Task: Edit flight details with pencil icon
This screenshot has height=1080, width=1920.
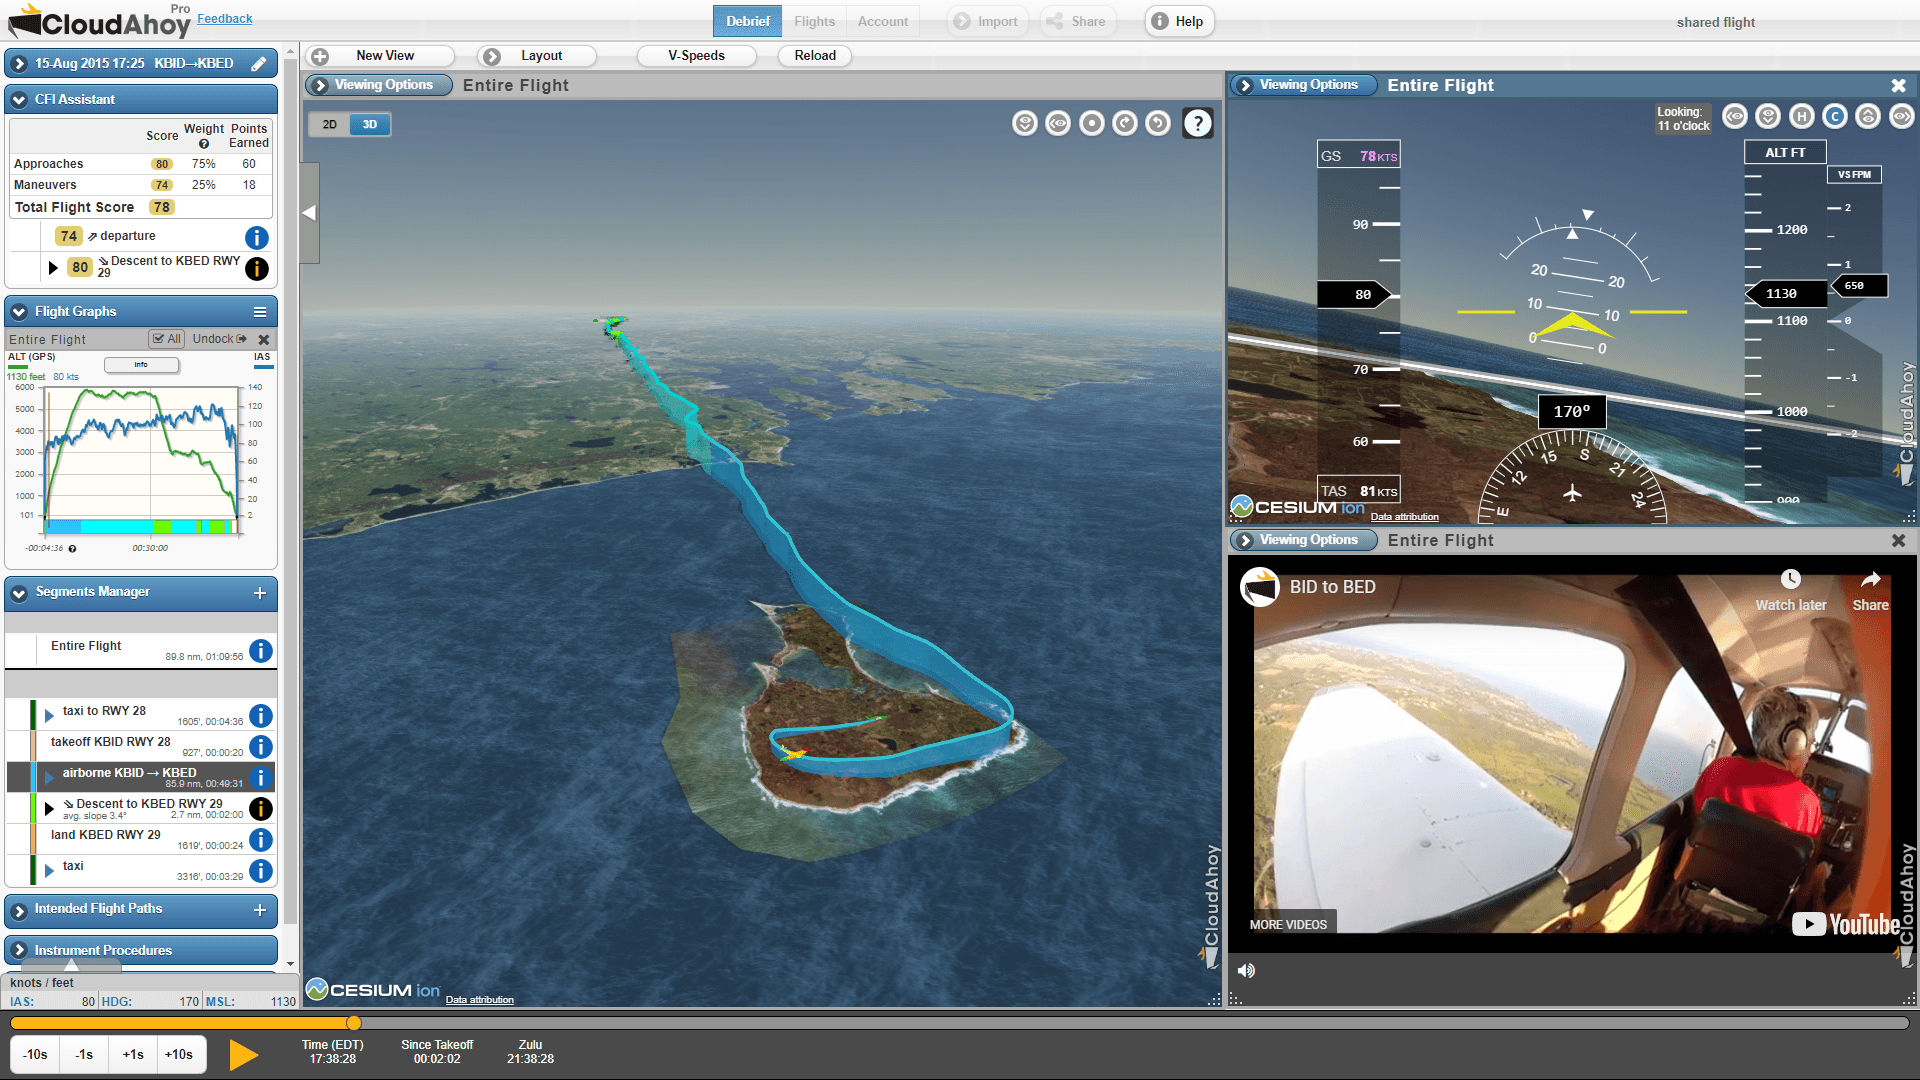Action: 259,63
